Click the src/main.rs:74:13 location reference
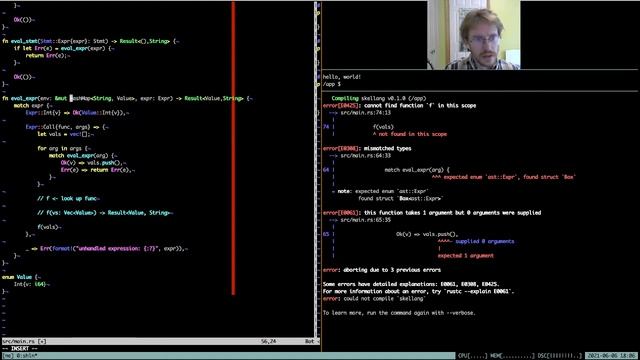Image resolution: width=640 pixels, height=360 pixels. (365, 113)
